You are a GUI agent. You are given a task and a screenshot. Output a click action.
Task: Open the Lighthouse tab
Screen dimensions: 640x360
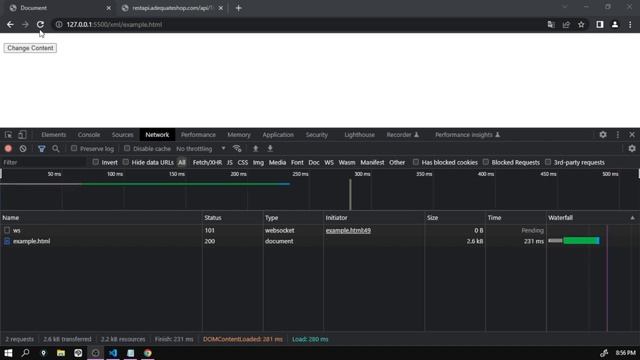[x=360, y=135]
